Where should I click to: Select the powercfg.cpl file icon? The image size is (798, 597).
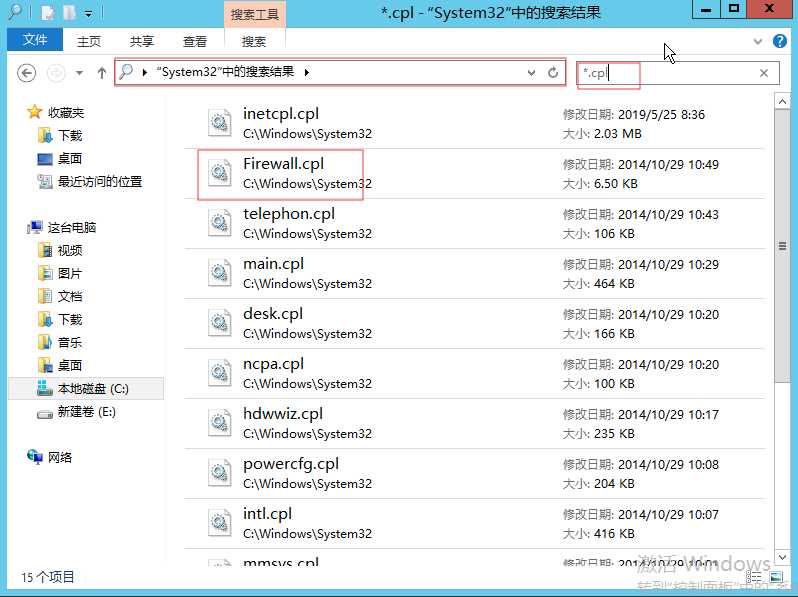(x=219, y=473)
